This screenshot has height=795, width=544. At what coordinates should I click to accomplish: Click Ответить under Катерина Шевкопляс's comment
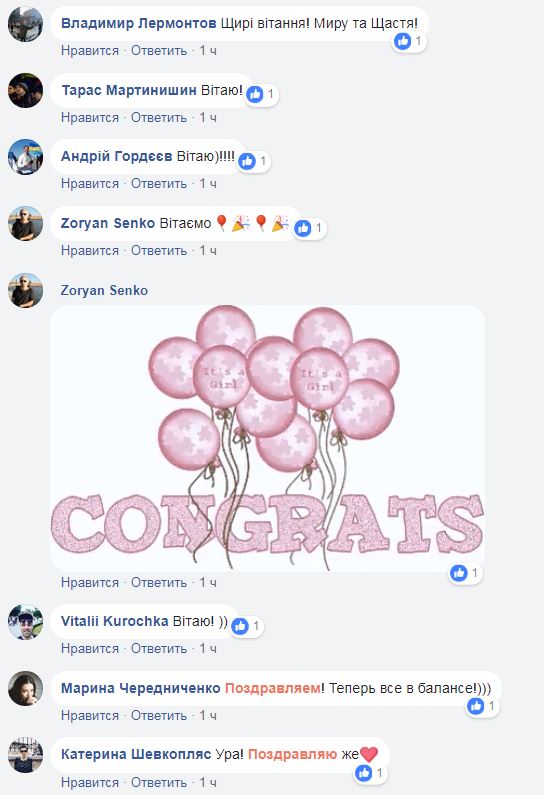click(x=159, y=782)
